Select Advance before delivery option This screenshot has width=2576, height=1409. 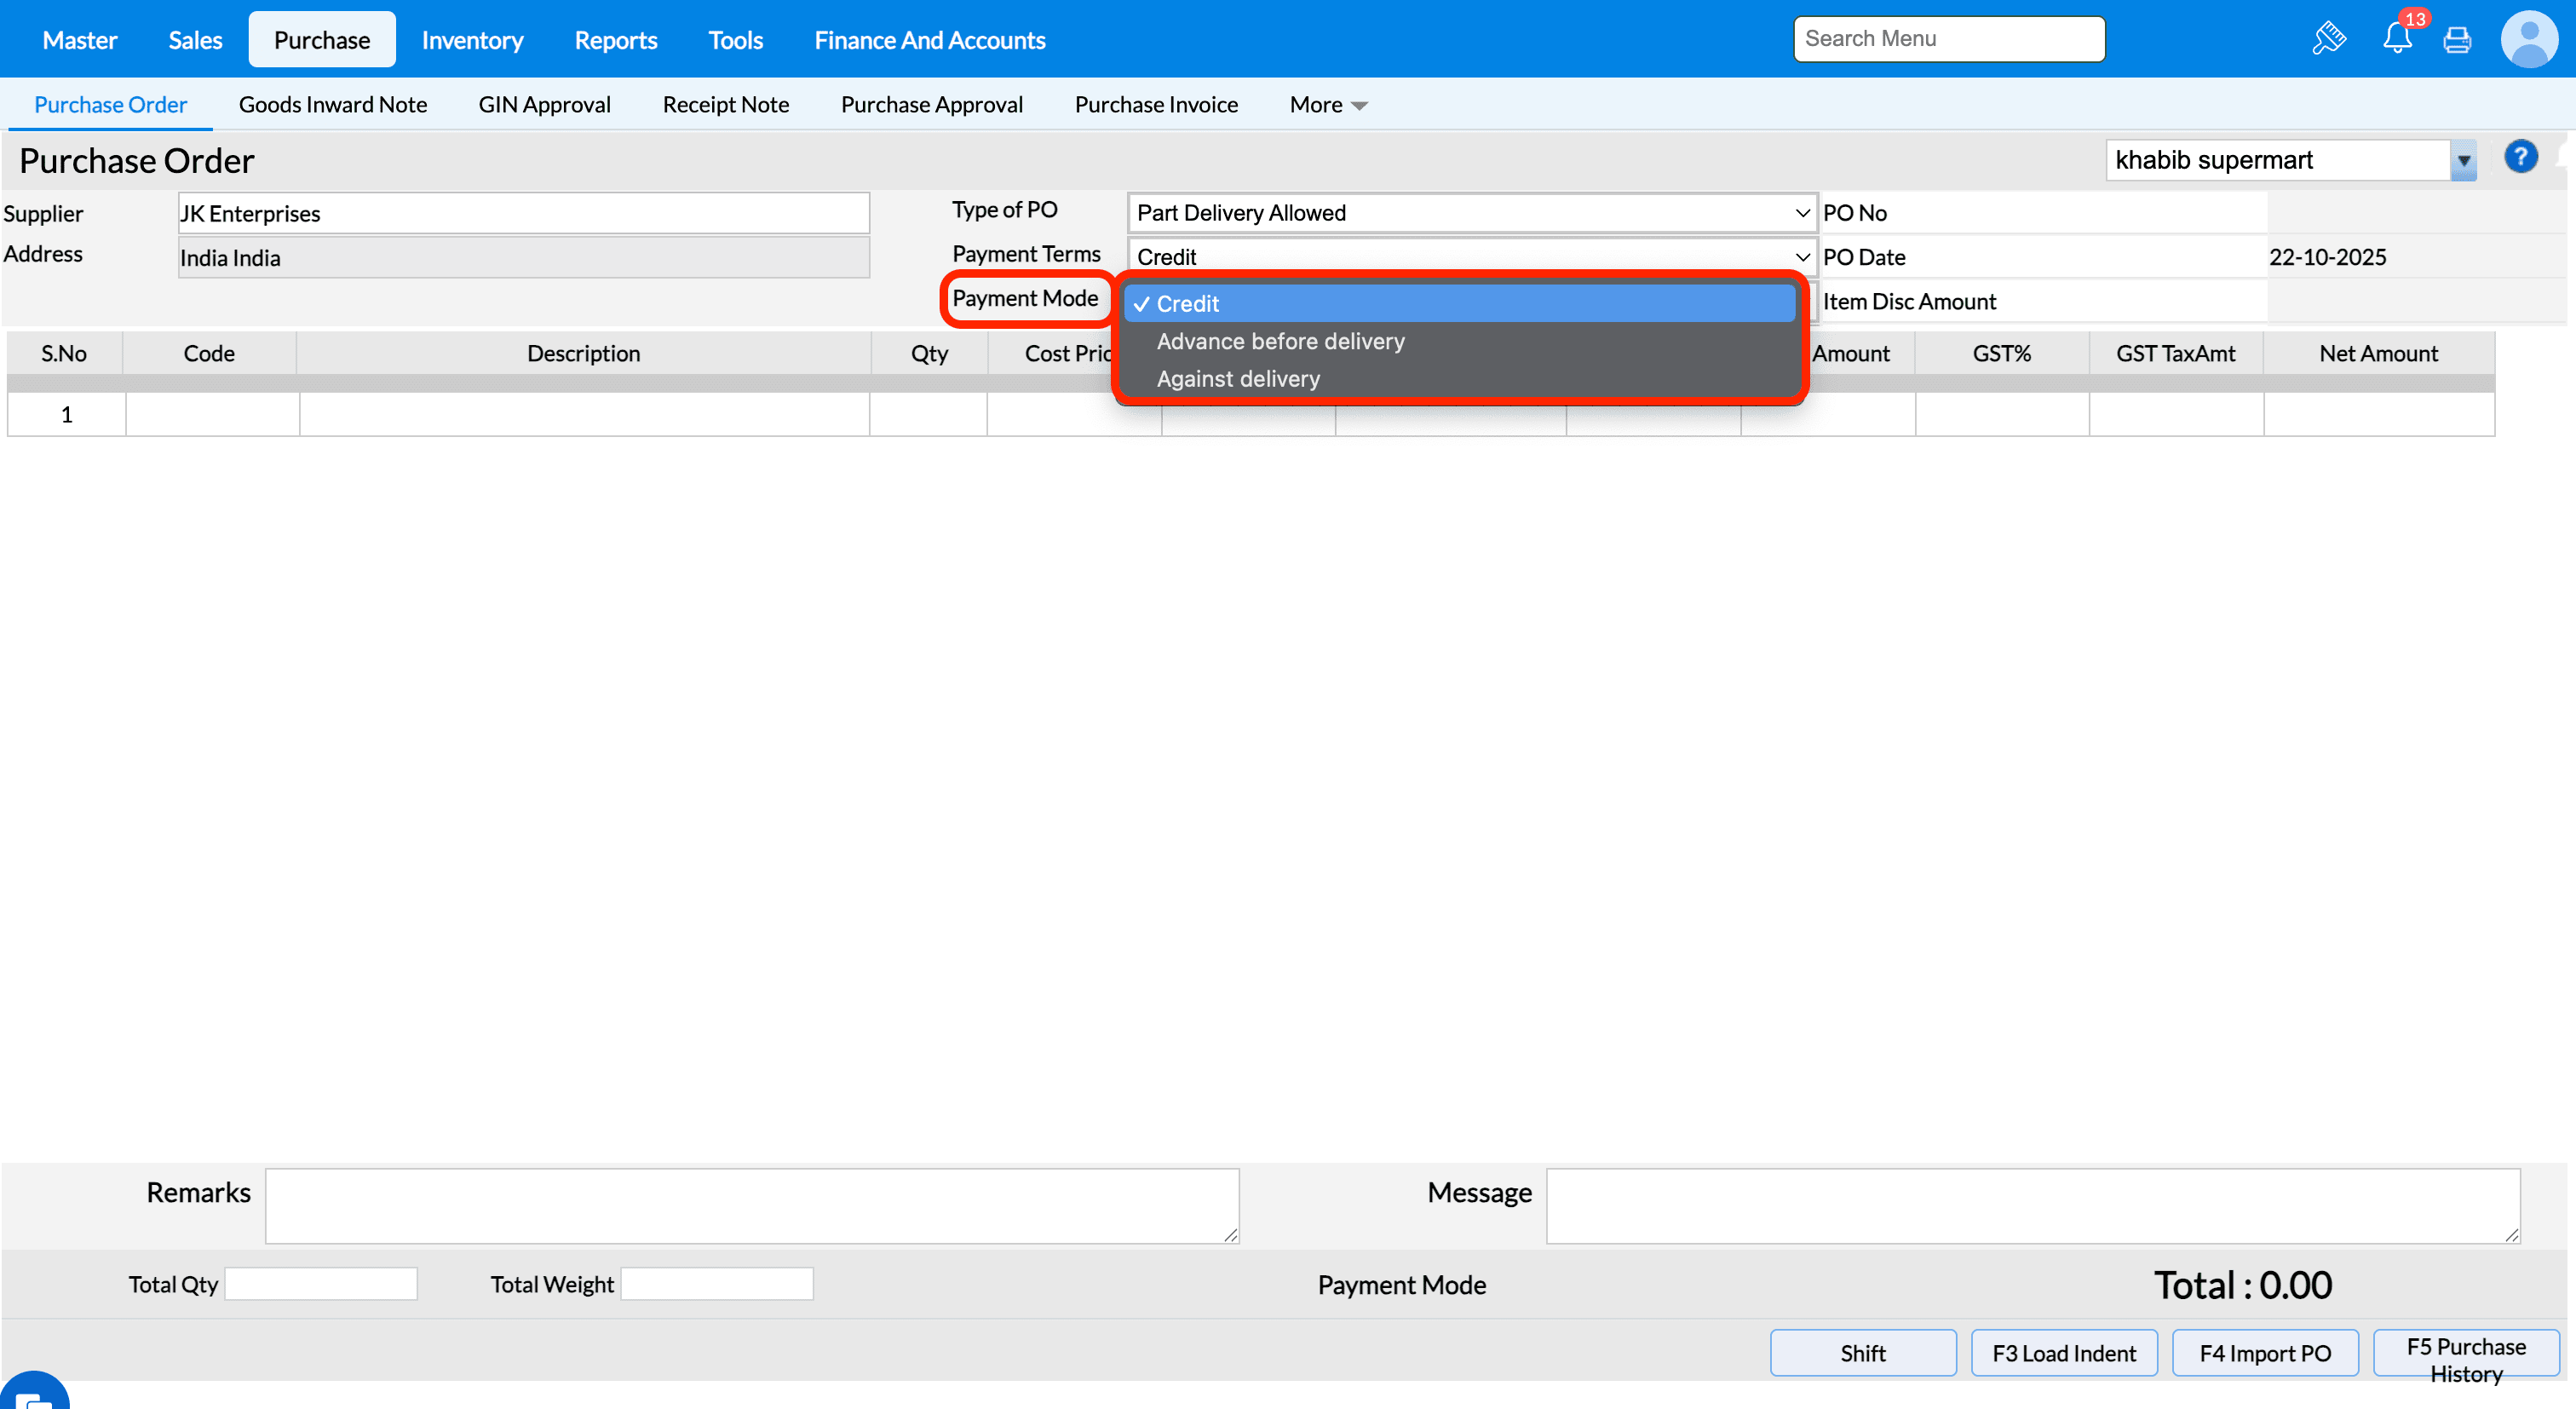[1280, 342]
